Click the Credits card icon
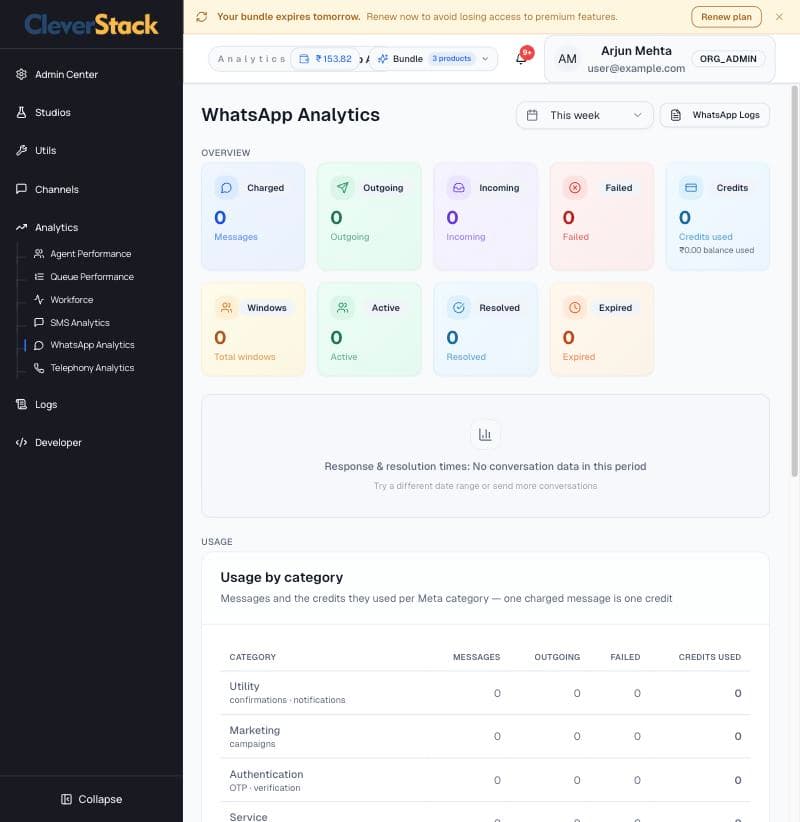This screenshot has width=800, height=822. (x=691, y=188)
